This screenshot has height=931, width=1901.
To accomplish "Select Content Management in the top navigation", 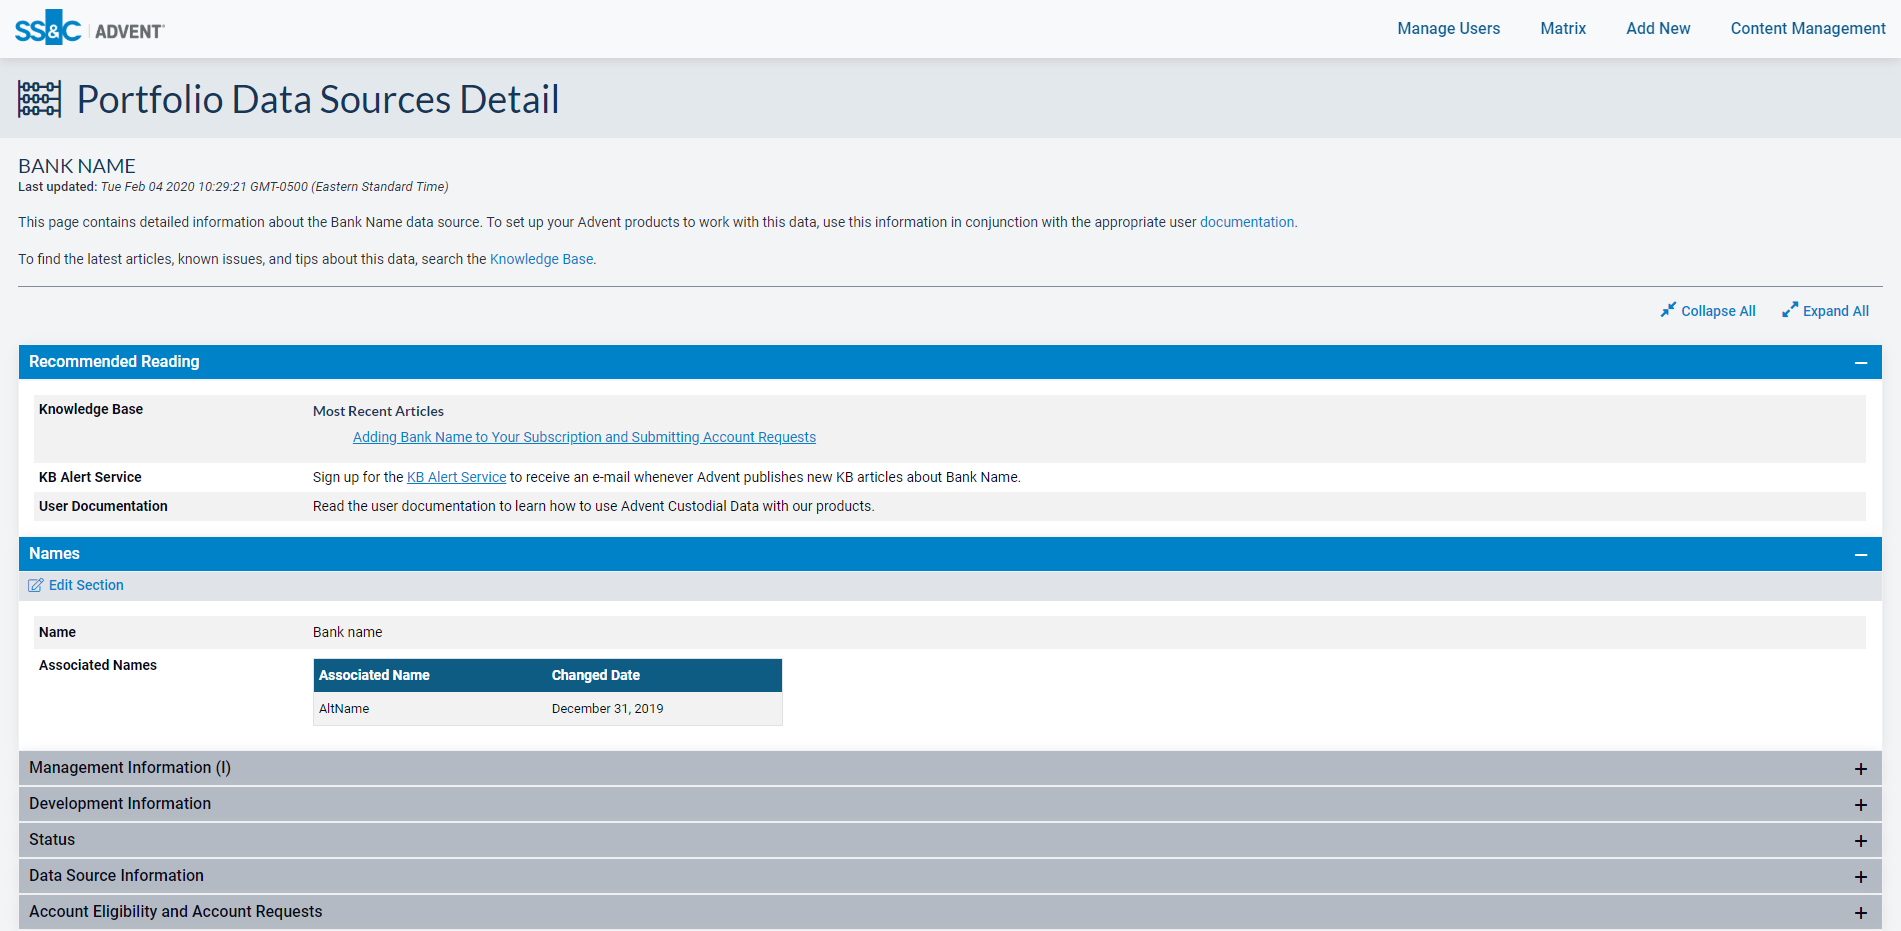I will [1807, 28].
